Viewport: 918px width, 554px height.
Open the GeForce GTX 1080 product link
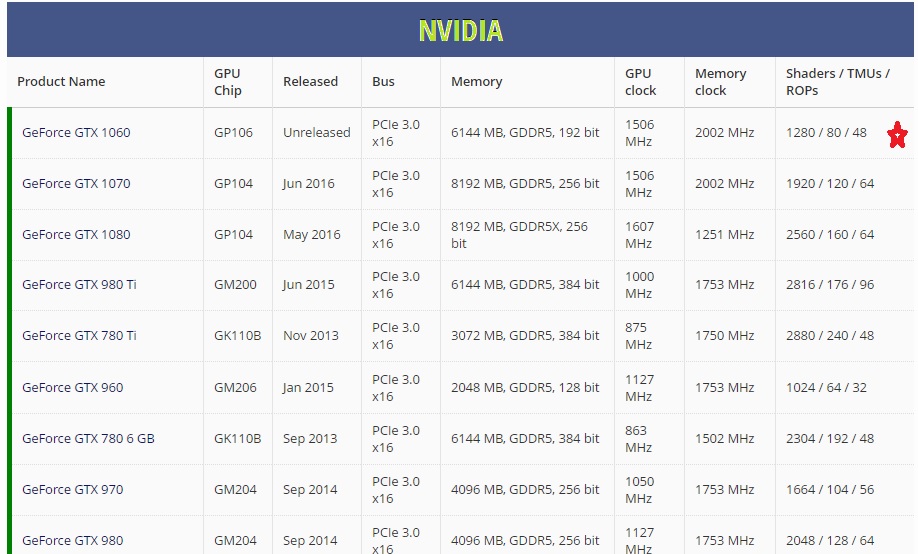[x=76, y=234]
